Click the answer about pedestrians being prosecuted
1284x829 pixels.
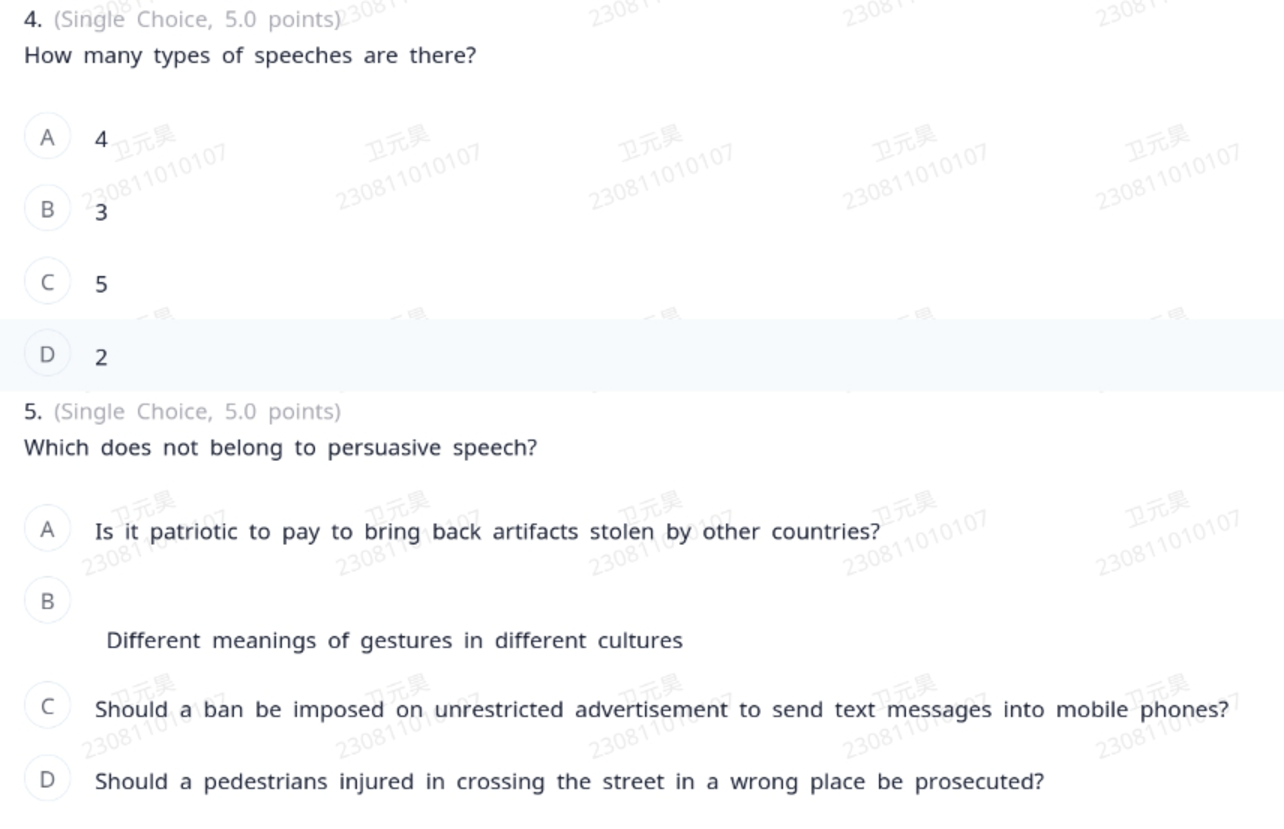569,782
